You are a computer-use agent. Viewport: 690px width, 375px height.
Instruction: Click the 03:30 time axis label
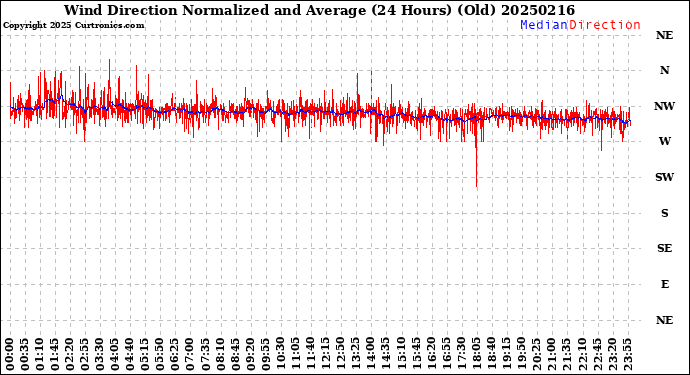[100, 354]
